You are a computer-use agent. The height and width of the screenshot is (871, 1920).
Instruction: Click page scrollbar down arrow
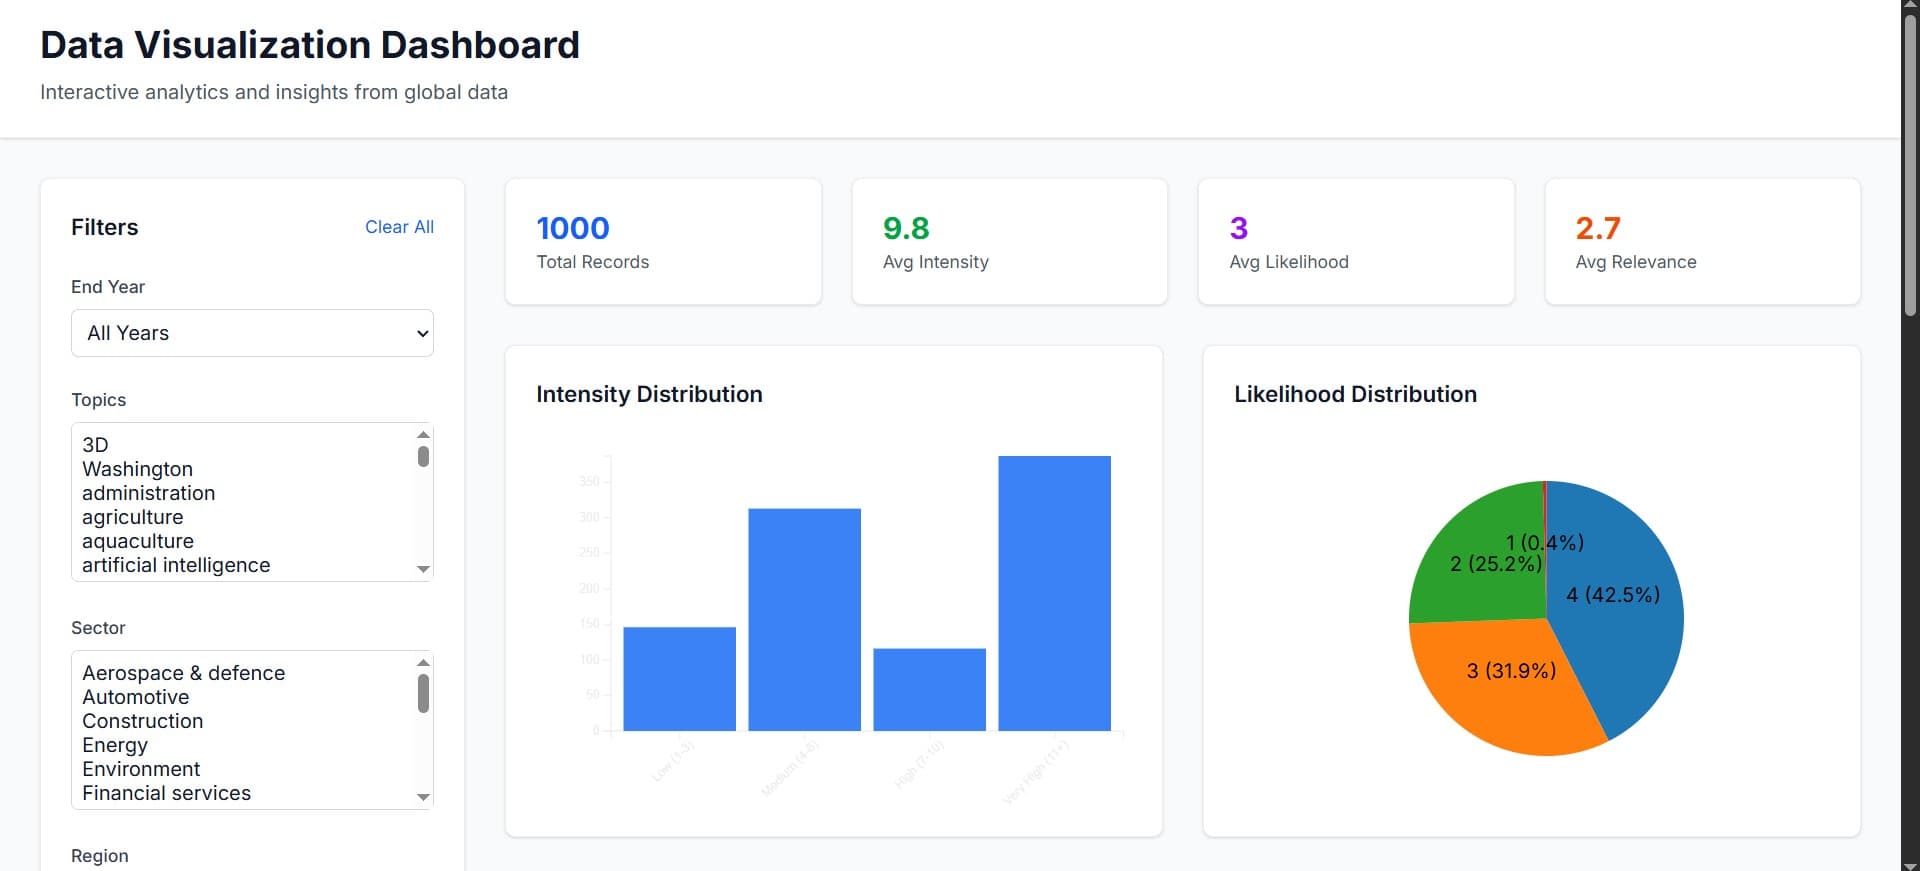point(1910,864)
